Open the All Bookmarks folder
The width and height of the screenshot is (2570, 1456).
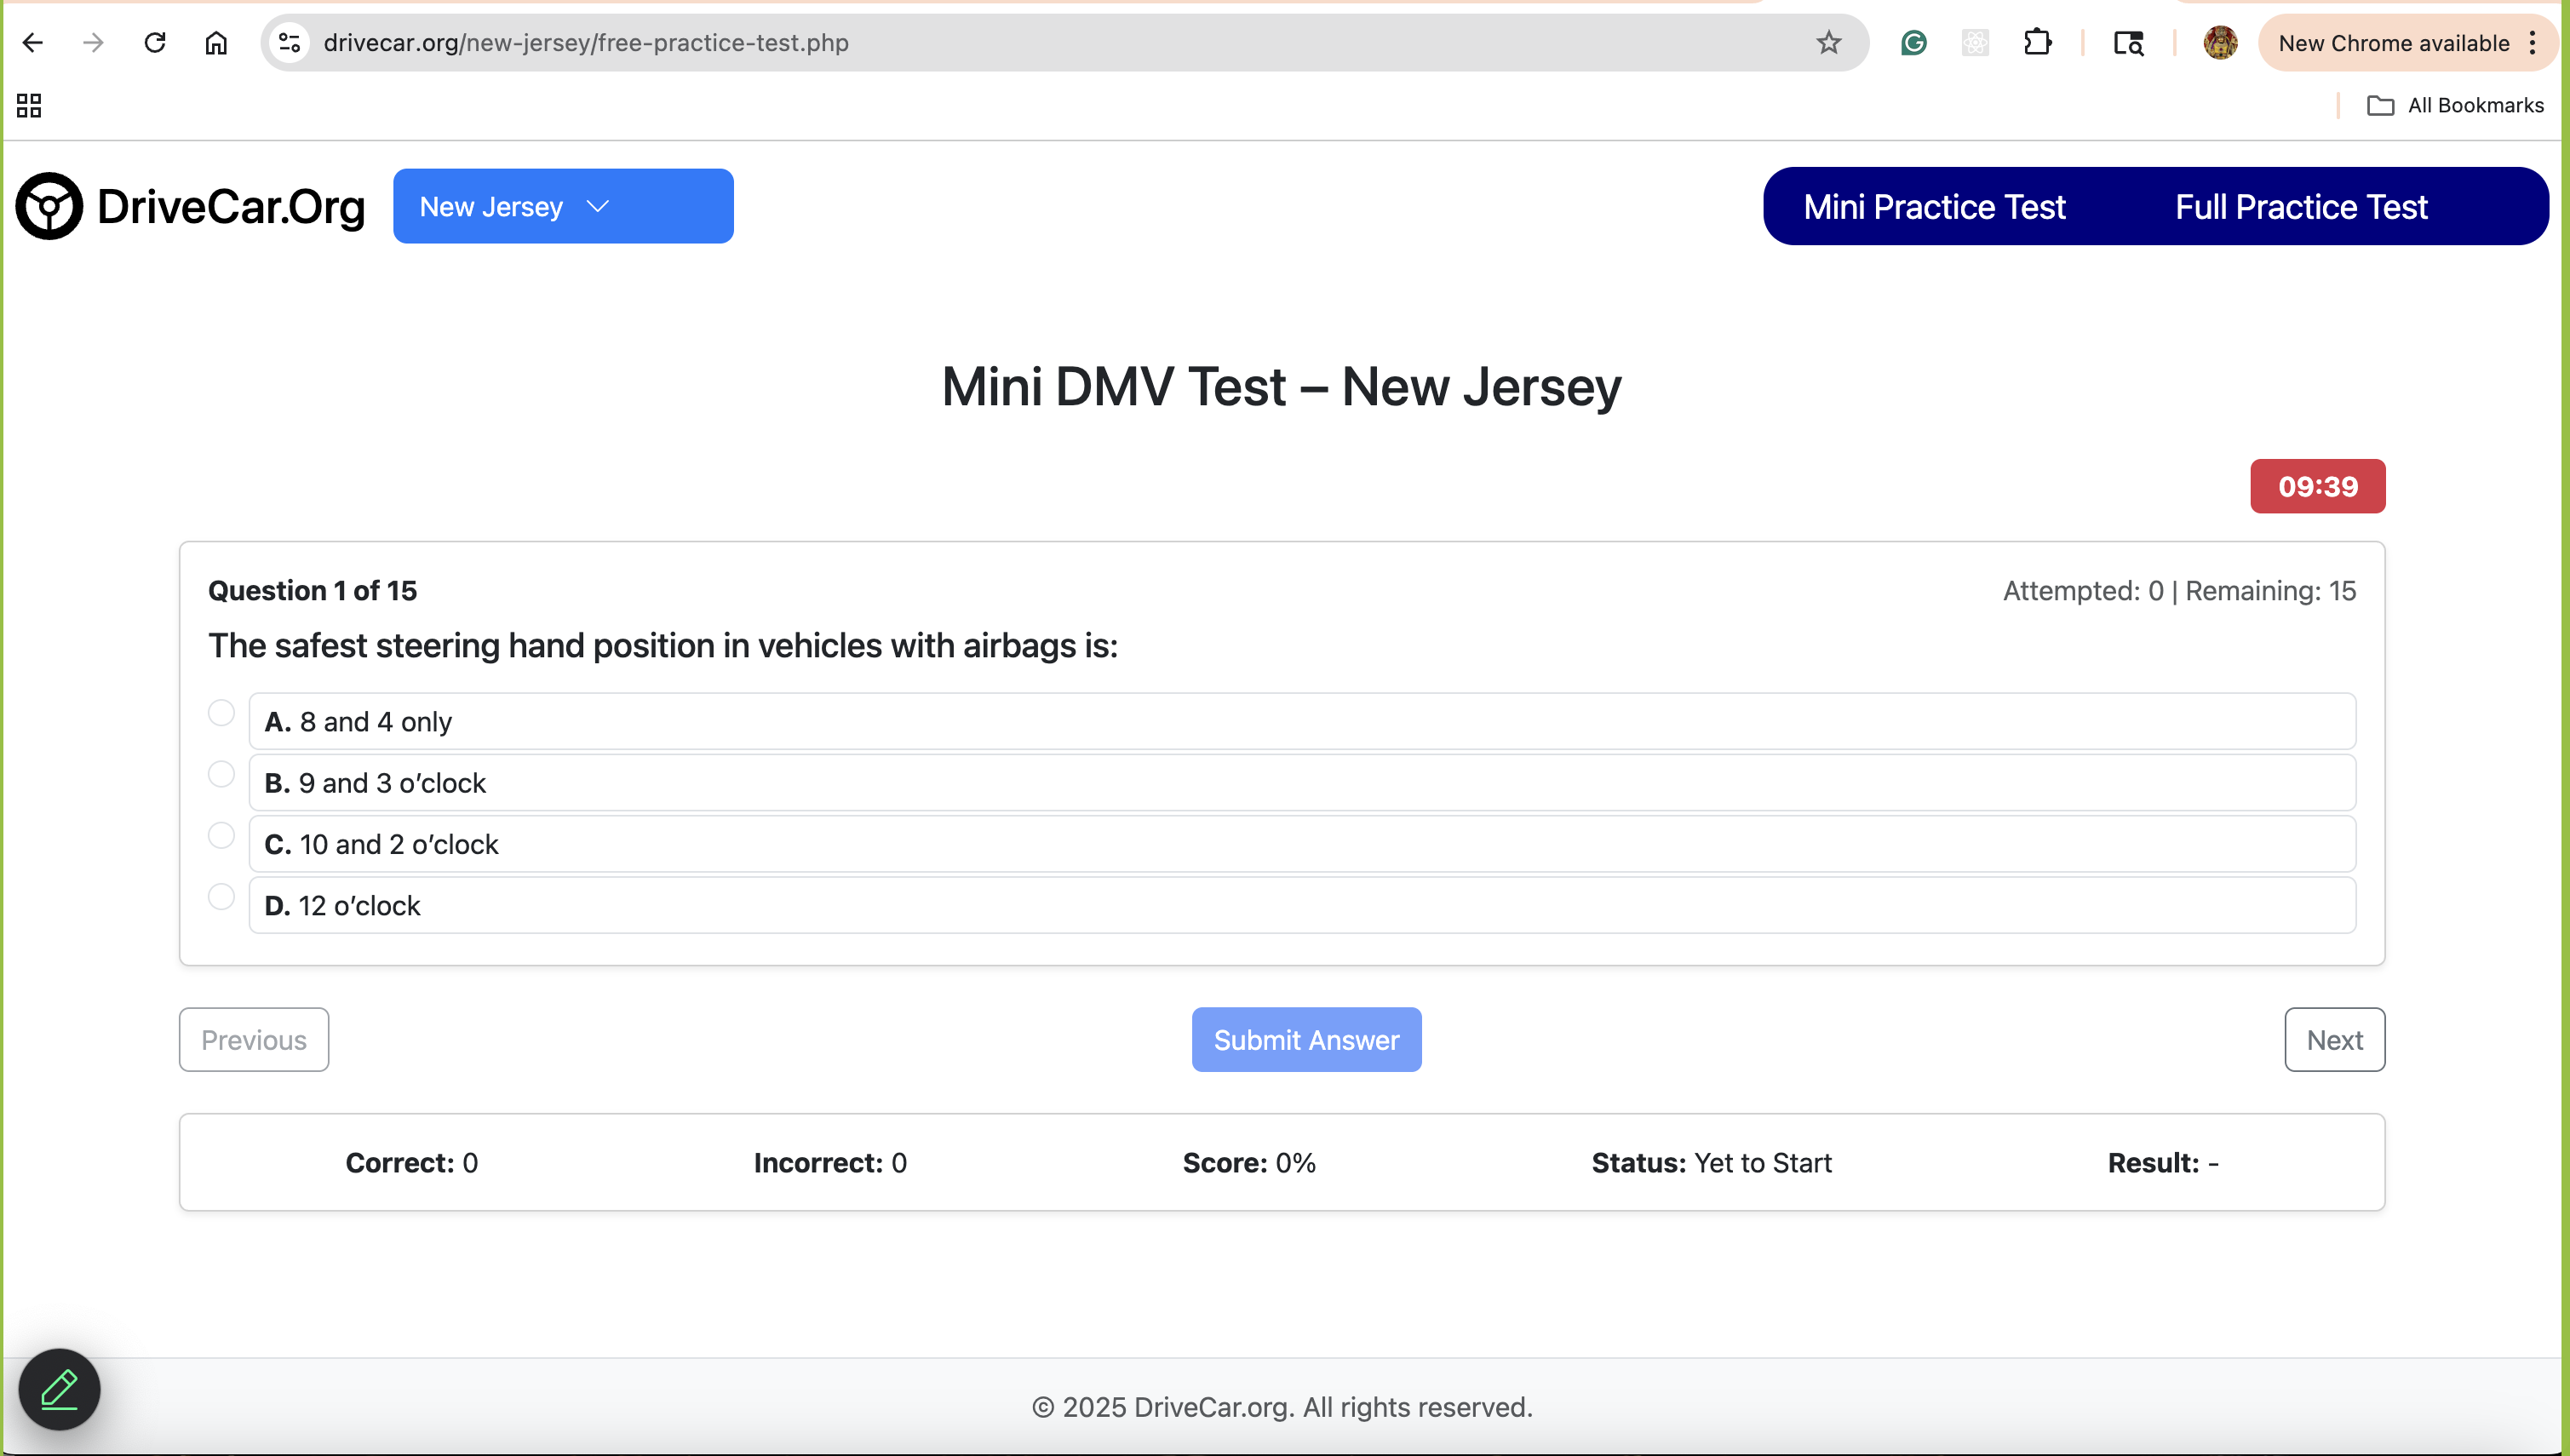pos(2456,105)
